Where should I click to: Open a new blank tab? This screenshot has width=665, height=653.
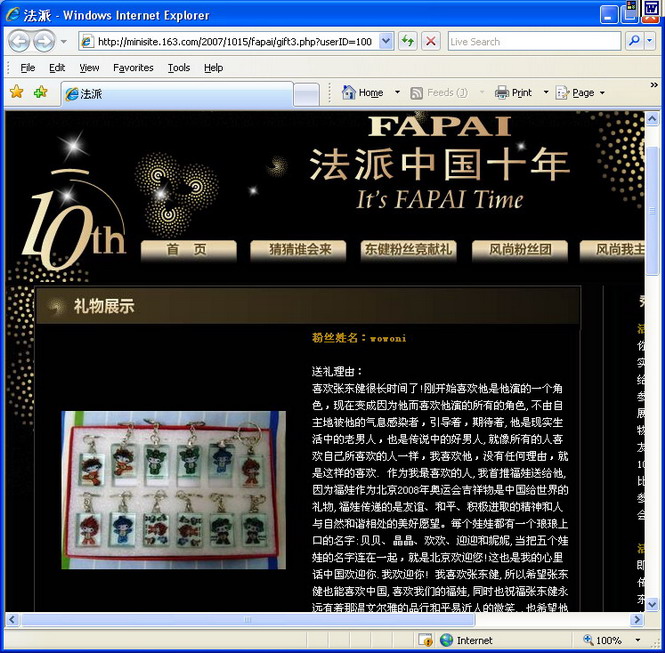coord(306,95)
